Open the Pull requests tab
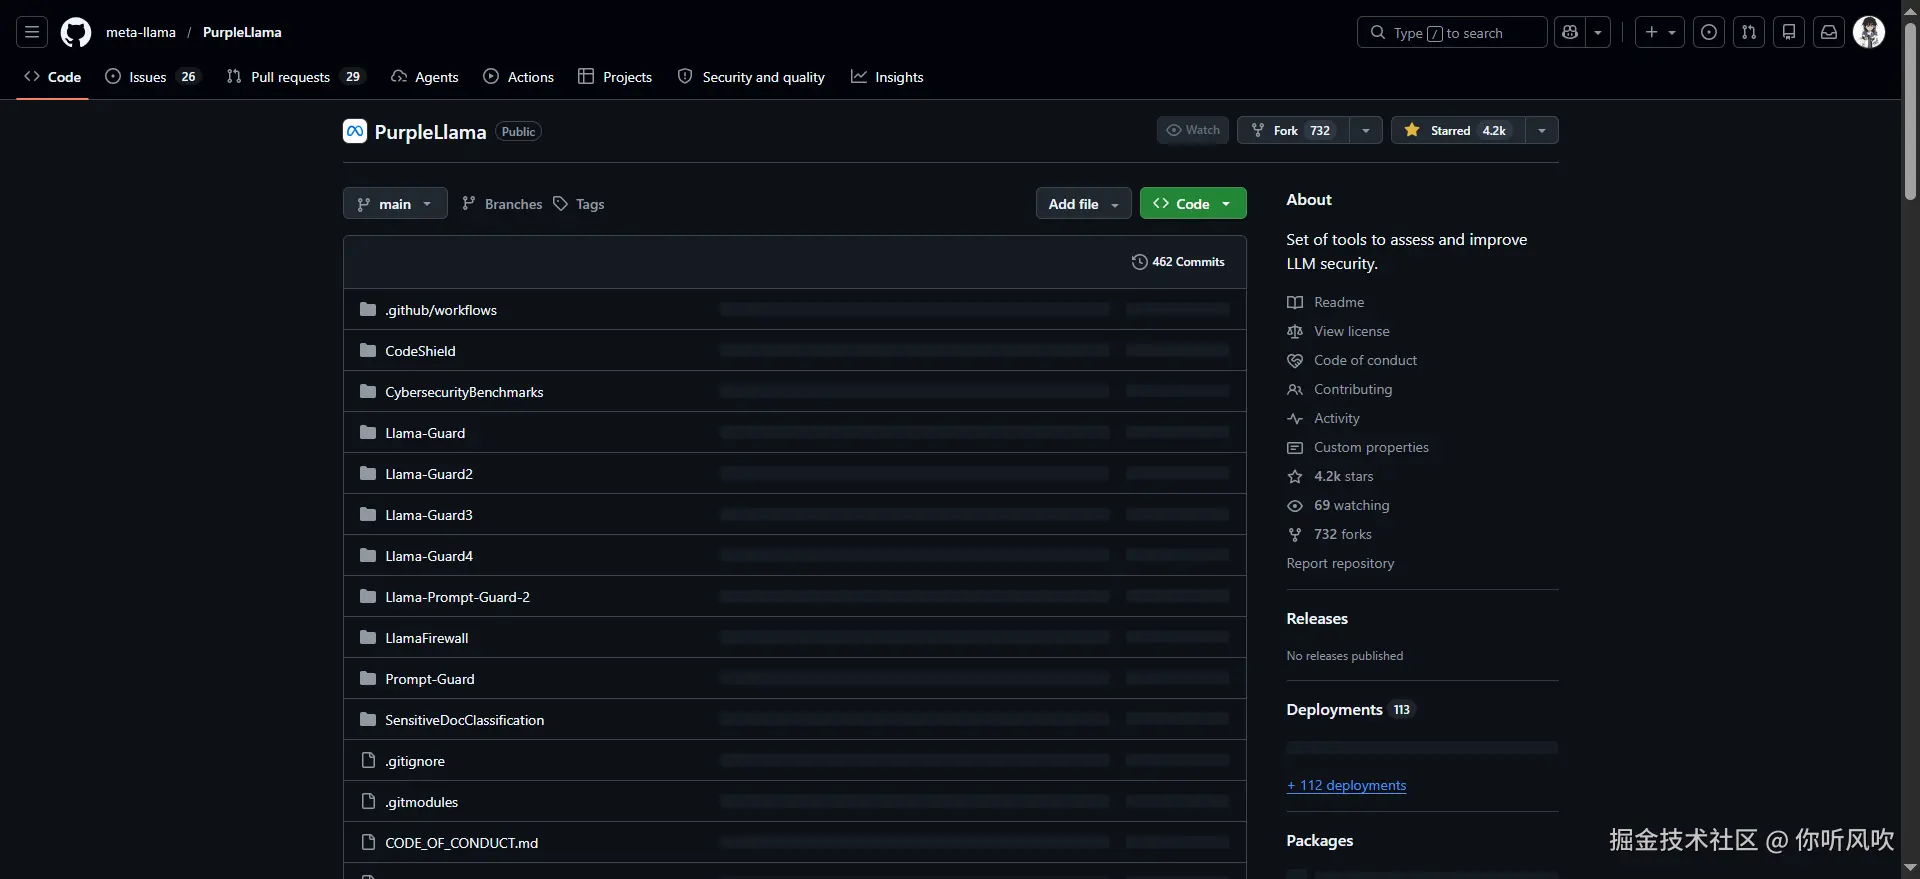Screen dimensions: 1920x879 296,77
